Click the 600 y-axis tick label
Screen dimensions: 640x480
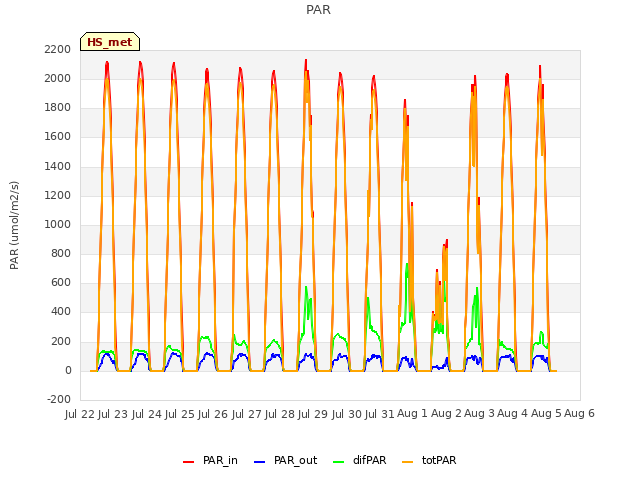(61, 282)
